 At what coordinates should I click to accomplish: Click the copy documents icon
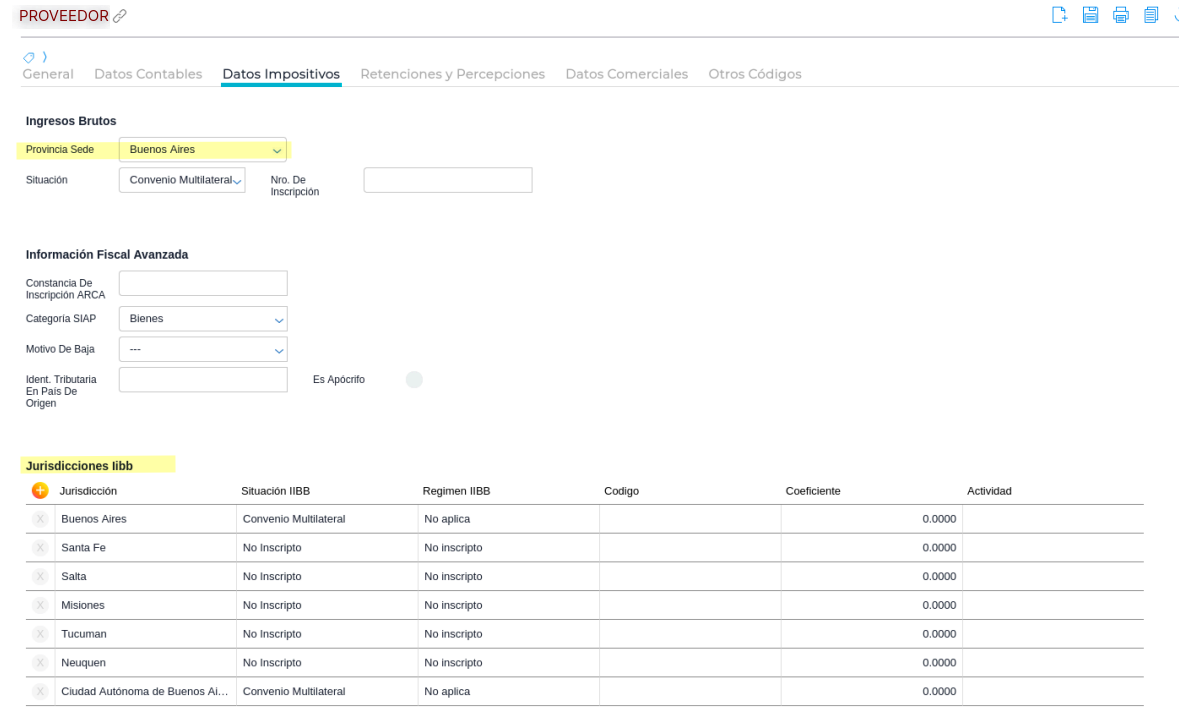coord(1151,15)
